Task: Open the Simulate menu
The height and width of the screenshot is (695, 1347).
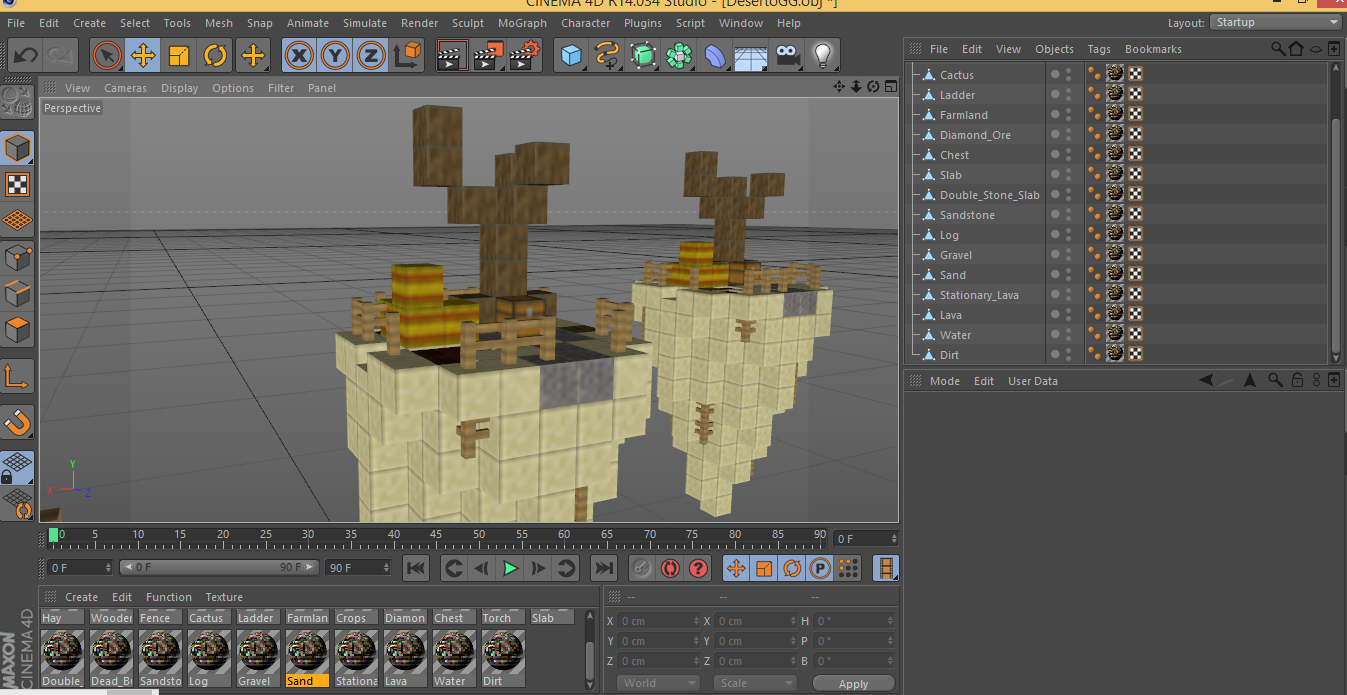Action: pyautogui.click(x=365, y=23)
